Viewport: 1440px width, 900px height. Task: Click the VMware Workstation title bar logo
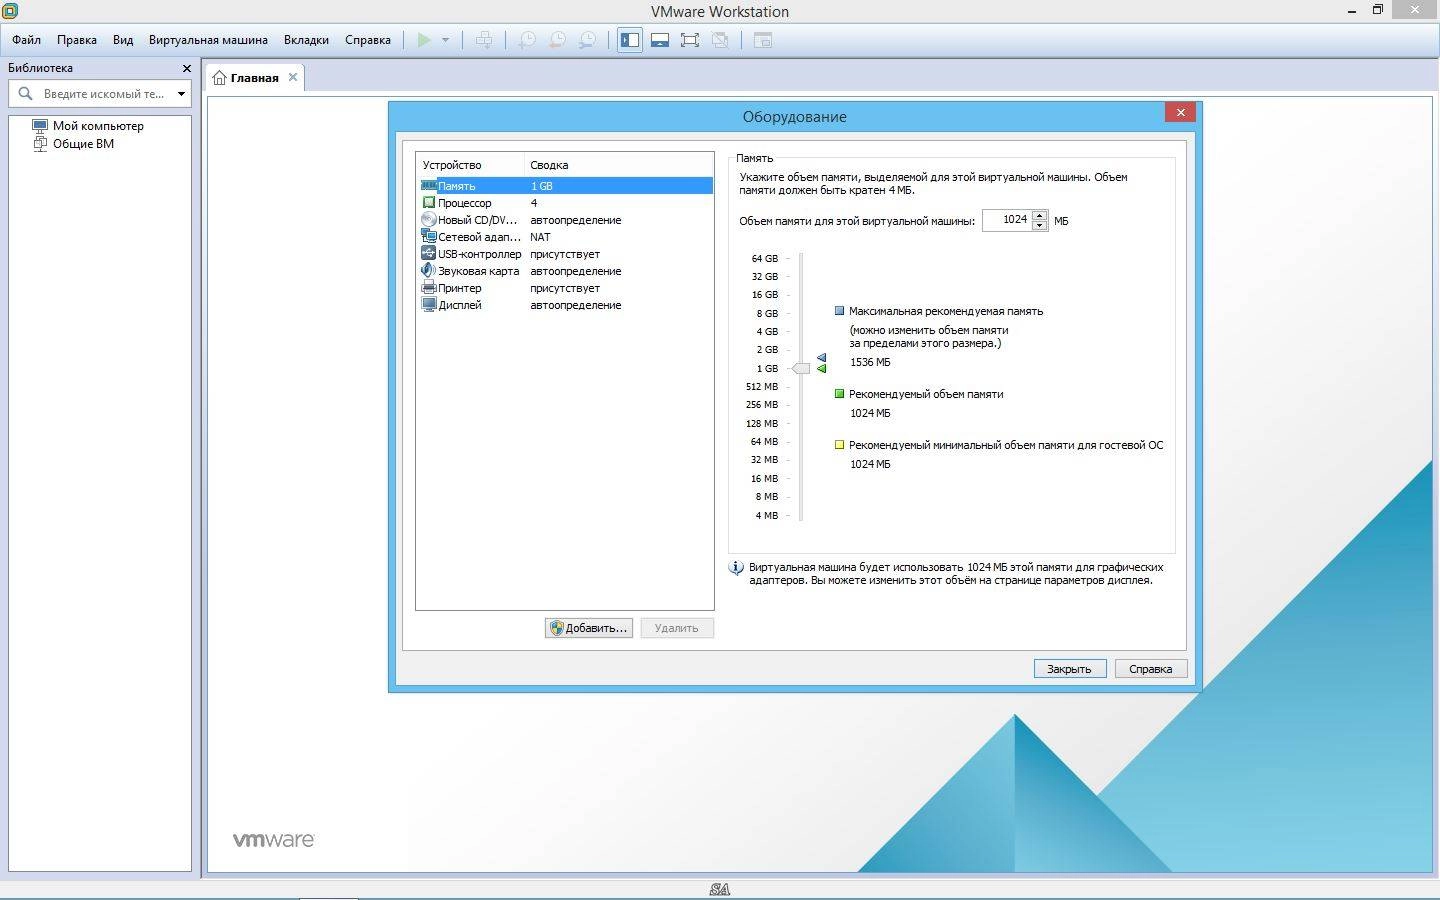pyautogui.click(x=10, y=10)
